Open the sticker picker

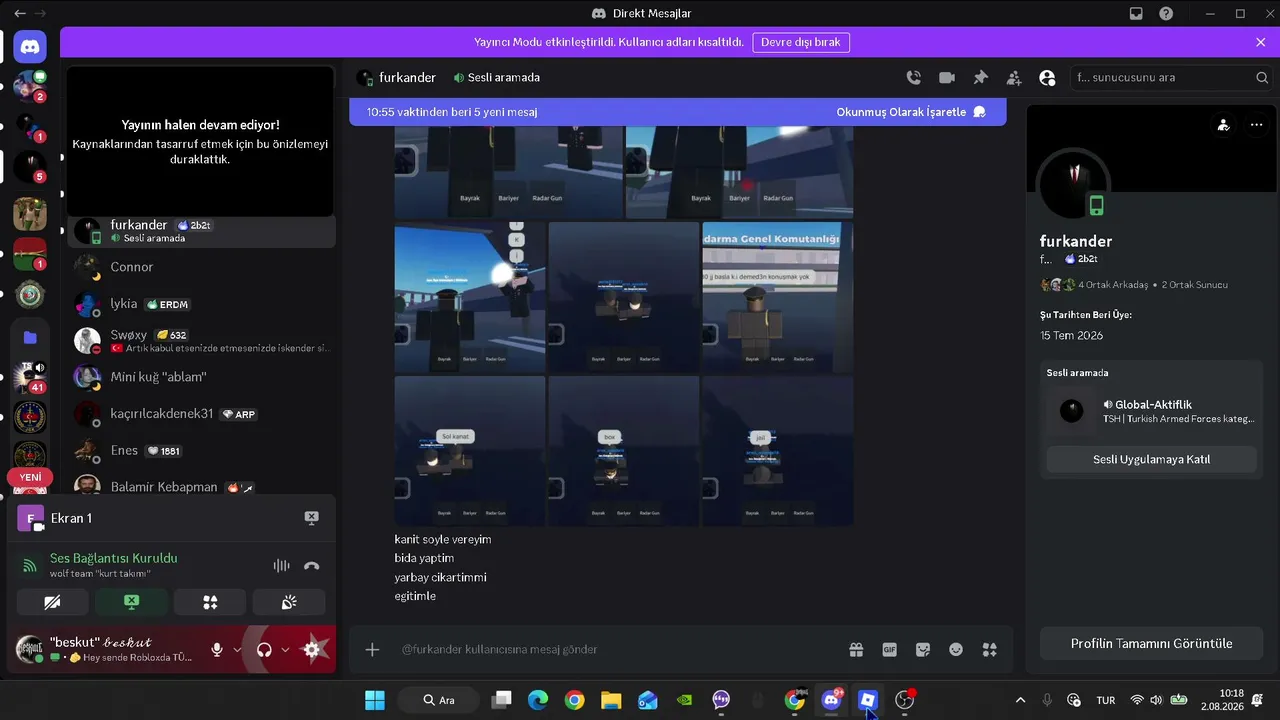pyautogui.click(x=923, y=649)
